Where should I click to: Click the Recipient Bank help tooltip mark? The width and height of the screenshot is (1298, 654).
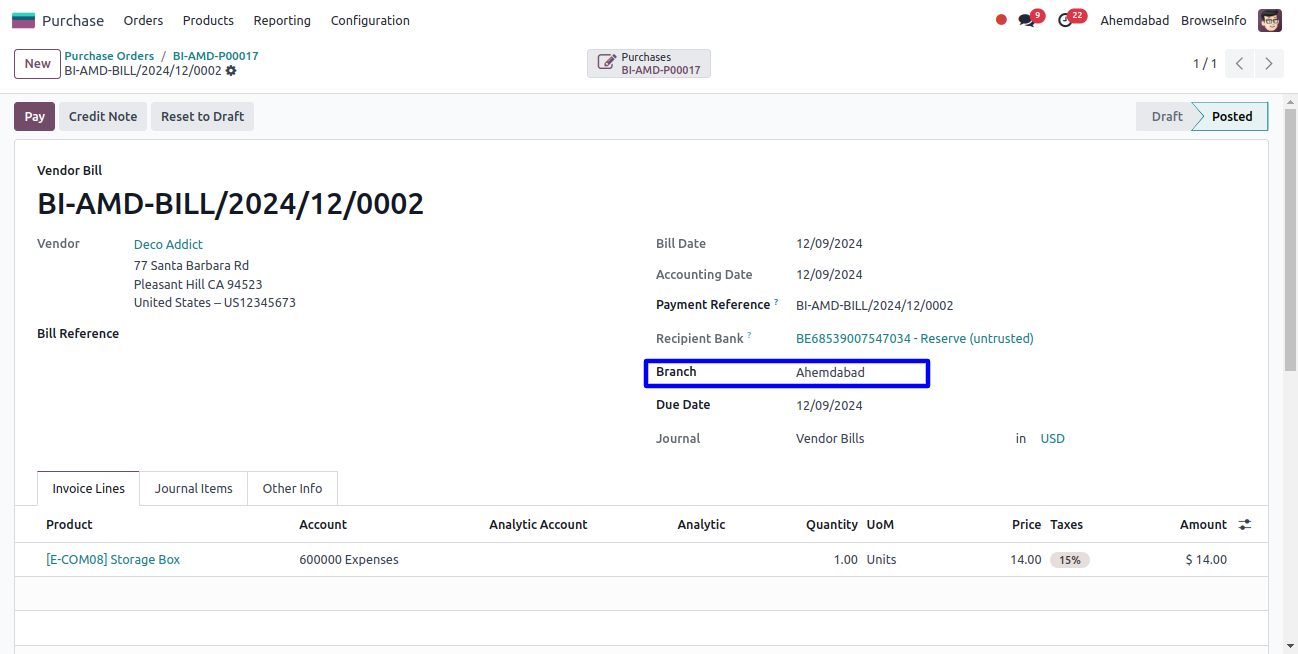coord(749,336)
